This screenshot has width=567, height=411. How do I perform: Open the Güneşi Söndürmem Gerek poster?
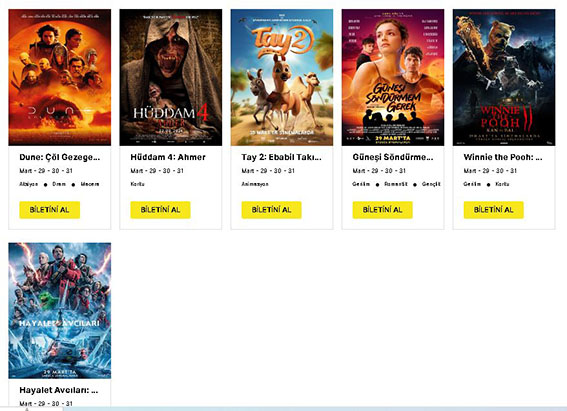(393, 77)
